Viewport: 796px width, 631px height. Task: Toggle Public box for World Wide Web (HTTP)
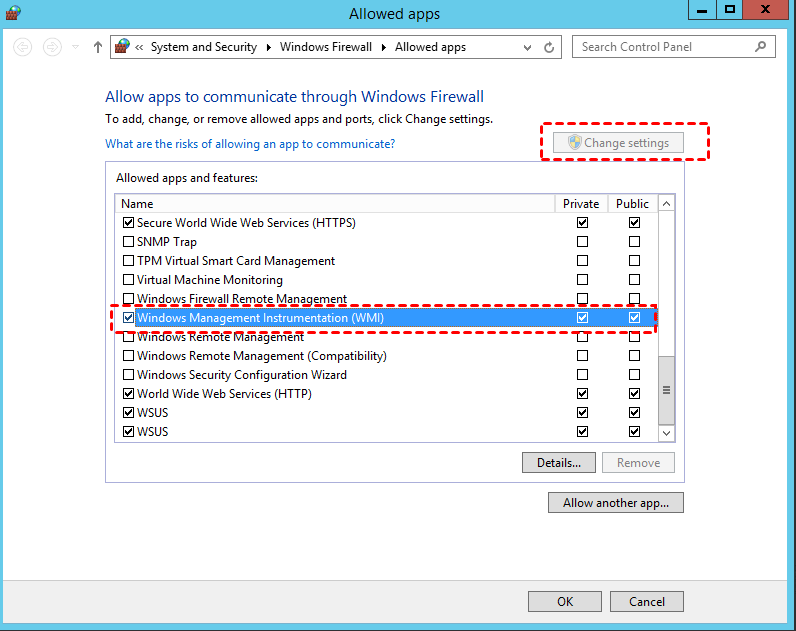click(x=634, y=393)
